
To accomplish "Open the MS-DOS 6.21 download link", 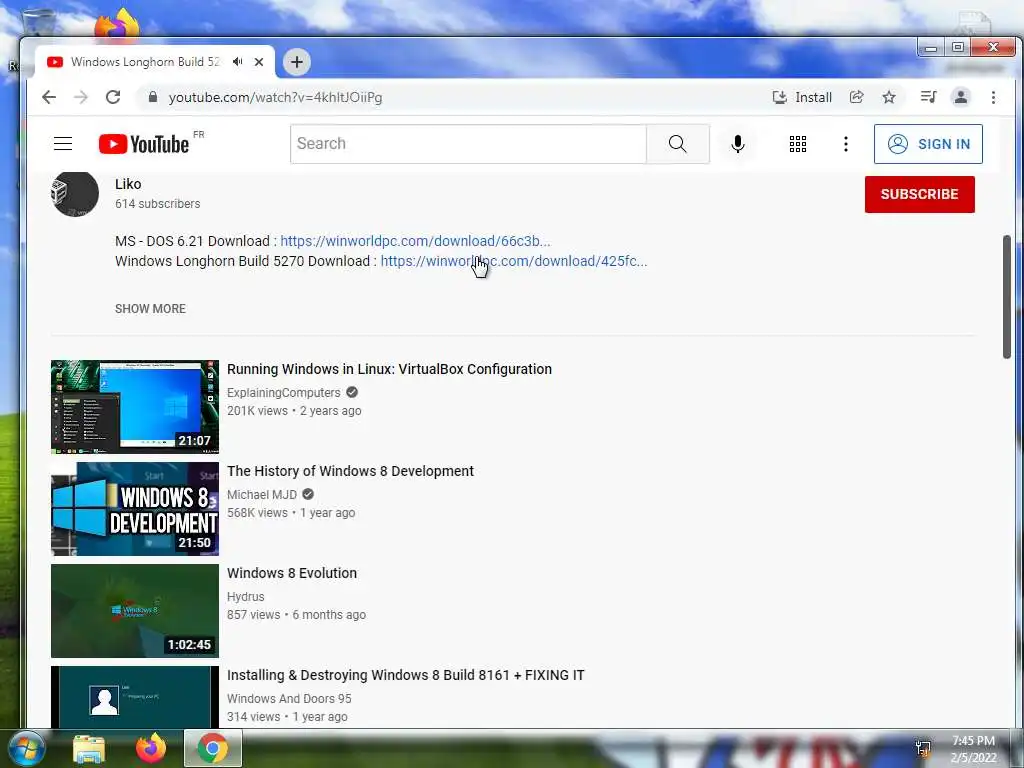I will coord(415,241).
